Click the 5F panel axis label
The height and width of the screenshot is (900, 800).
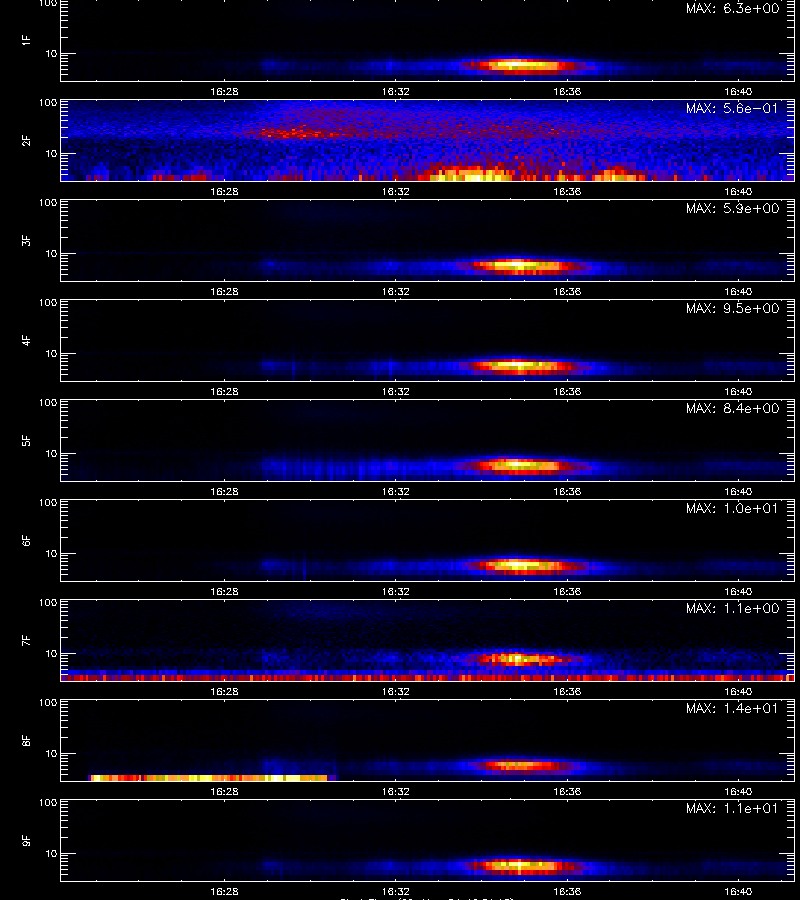click(26, 441)
